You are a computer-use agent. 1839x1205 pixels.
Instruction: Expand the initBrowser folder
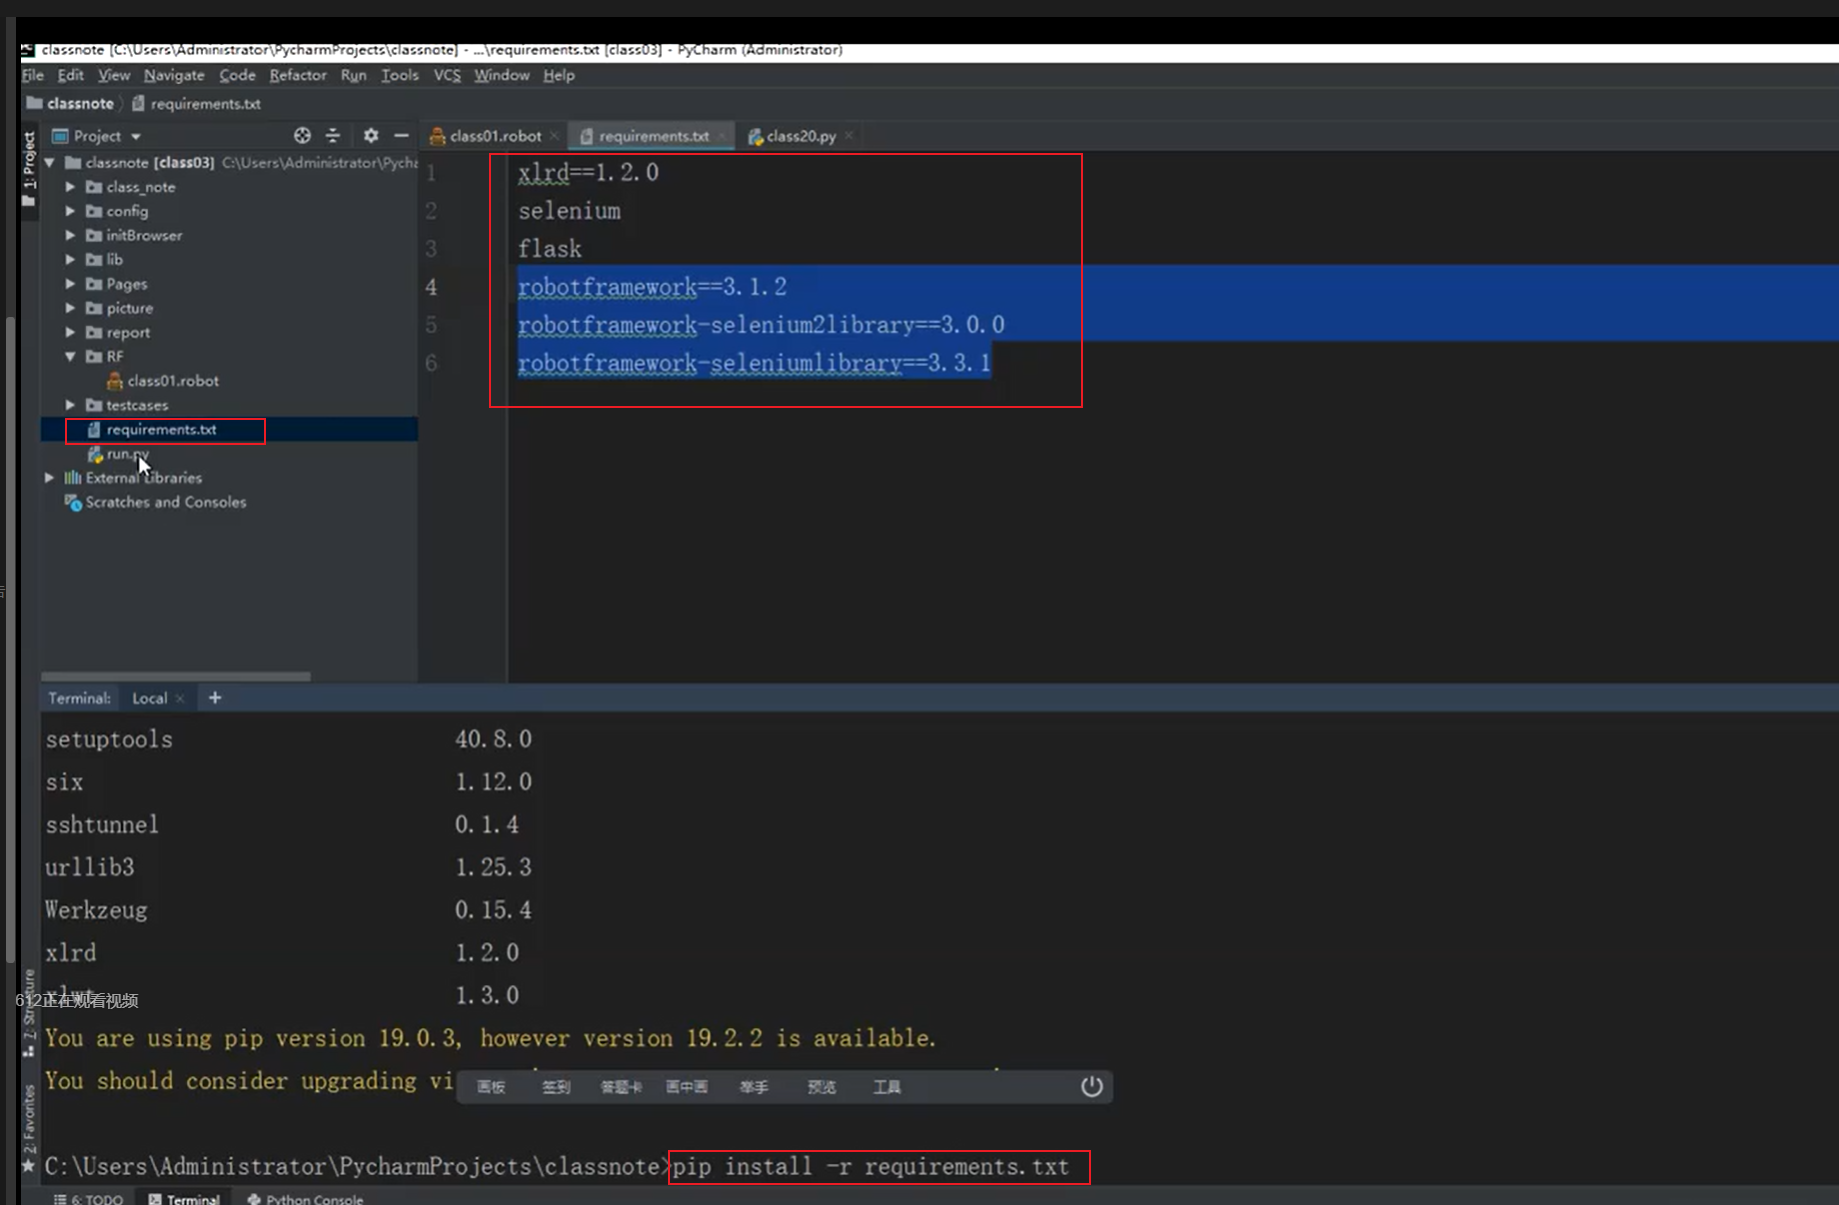tap(70, 235)
